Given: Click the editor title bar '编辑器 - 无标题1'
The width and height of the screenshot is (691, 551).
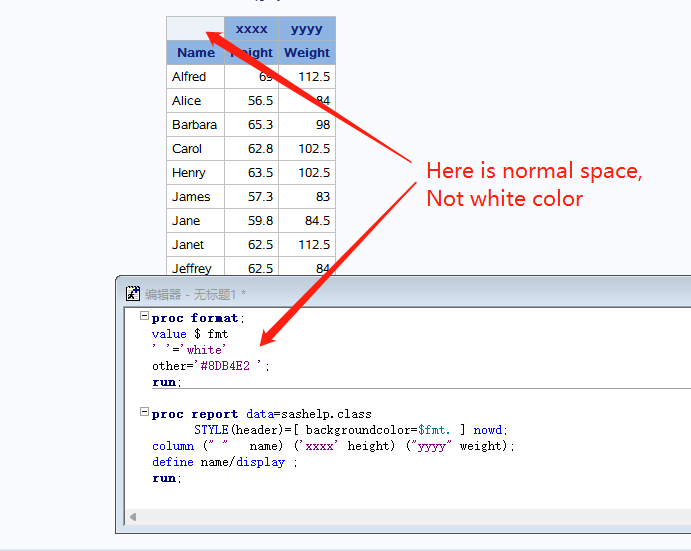Looking at the screenshot, I should 195,293.
